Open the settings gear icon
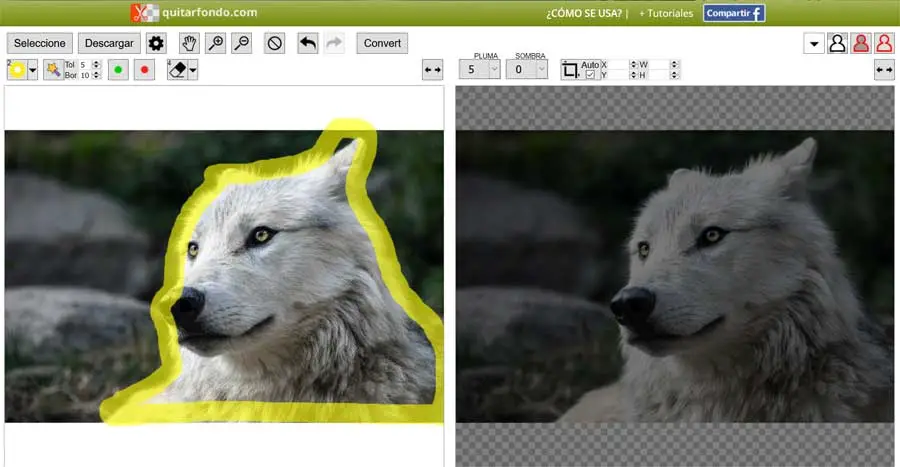 coord(156,43)
